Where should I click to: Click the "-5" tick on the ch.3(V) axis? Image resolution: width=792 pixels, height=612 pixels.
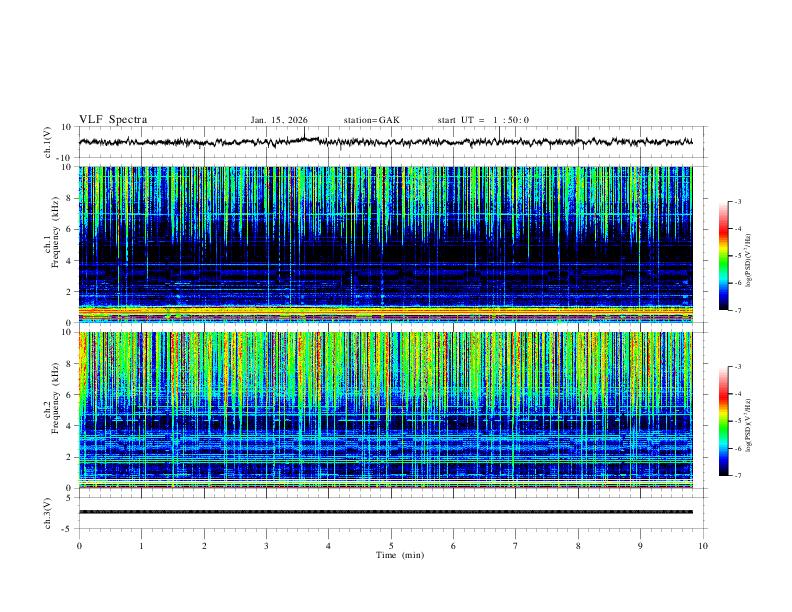click(68, 529)
